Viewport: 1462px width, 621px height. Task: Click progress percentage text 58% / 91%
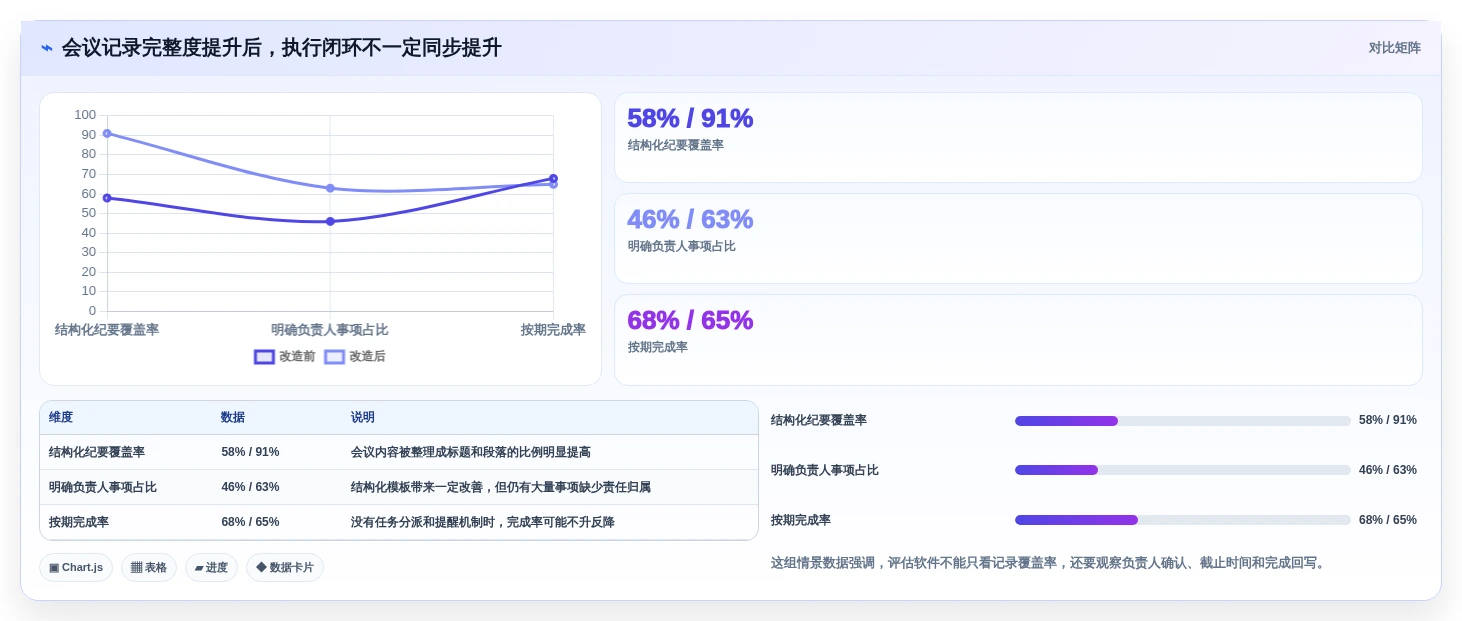click(x=1388, y=420)
